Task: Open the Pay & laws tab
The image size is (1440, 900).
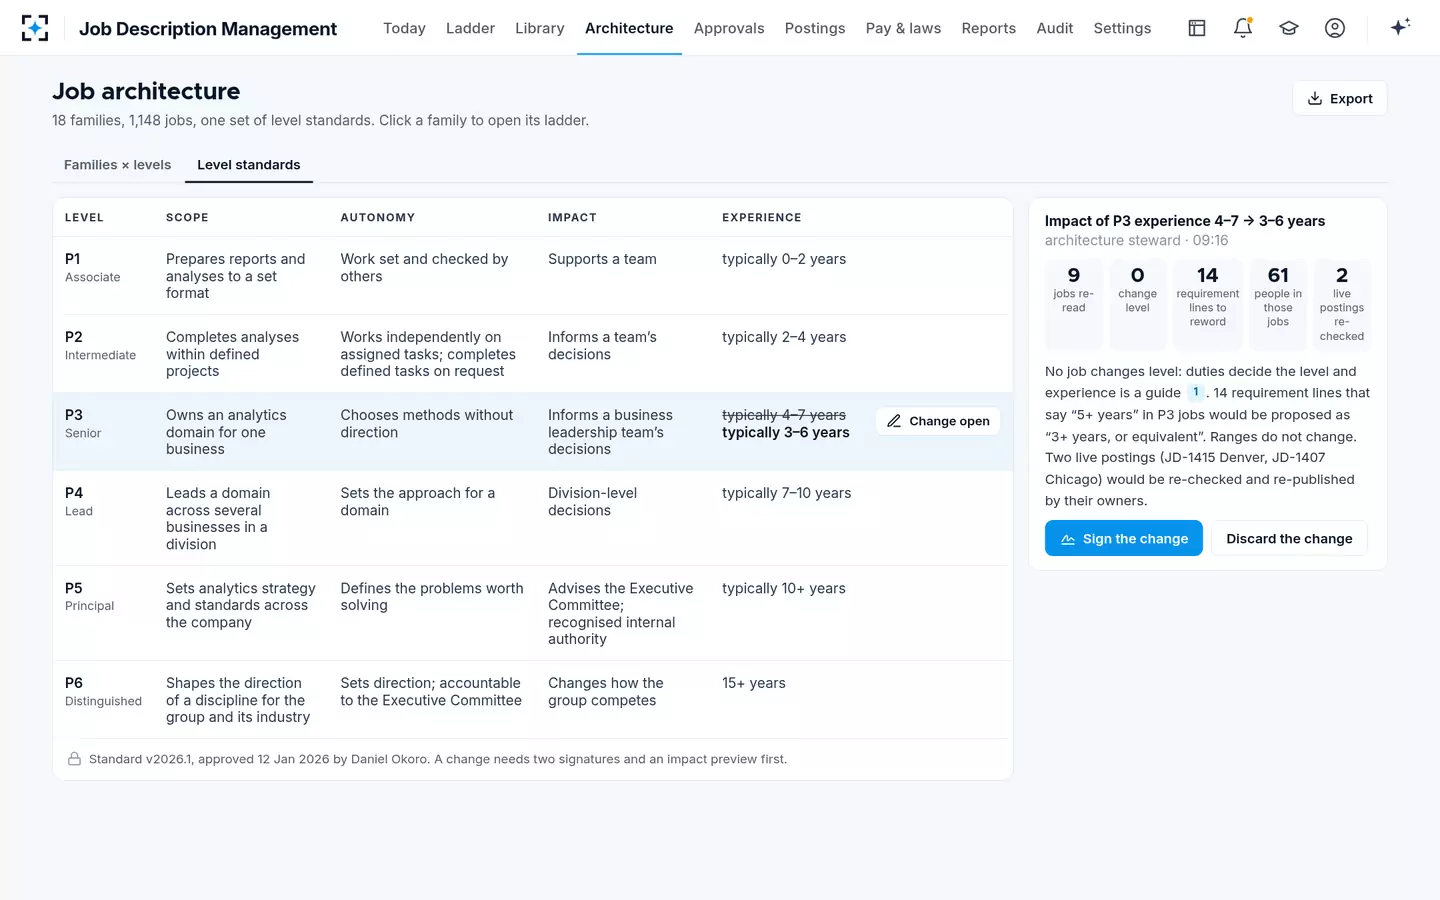Action: tap(903, 28)
